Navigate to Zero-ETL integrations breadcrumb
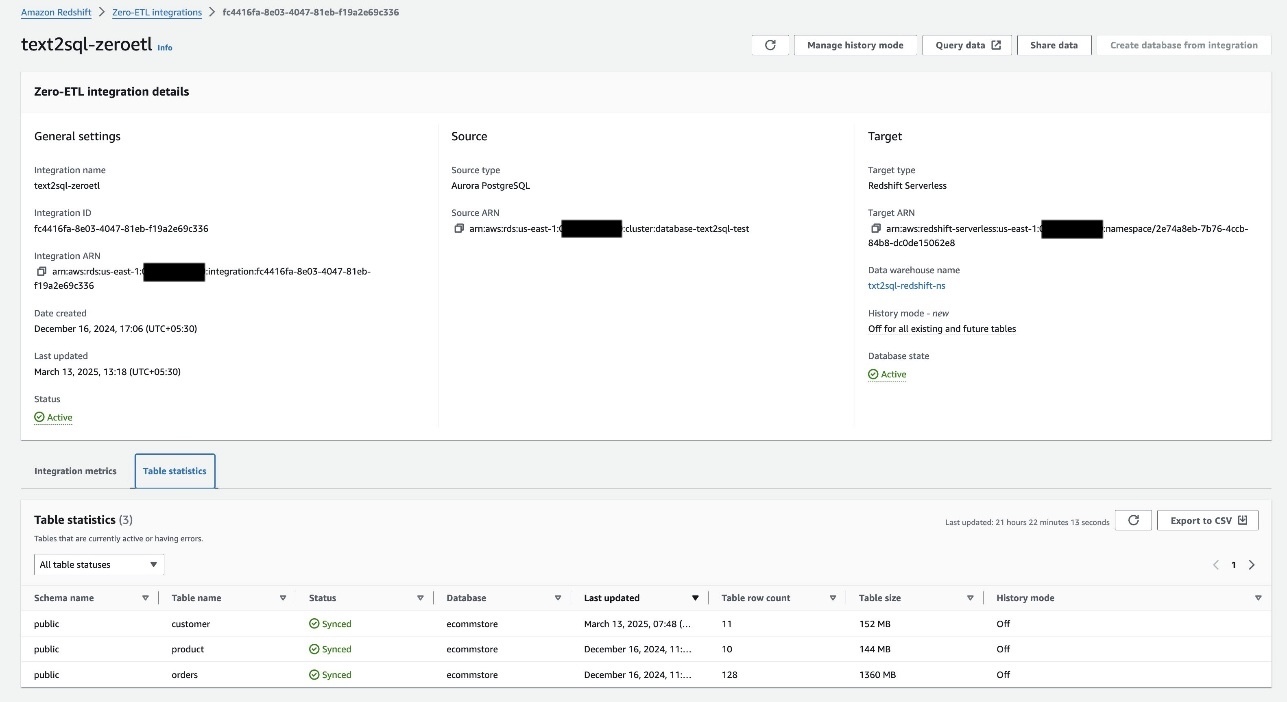 (x=157, y=13)
